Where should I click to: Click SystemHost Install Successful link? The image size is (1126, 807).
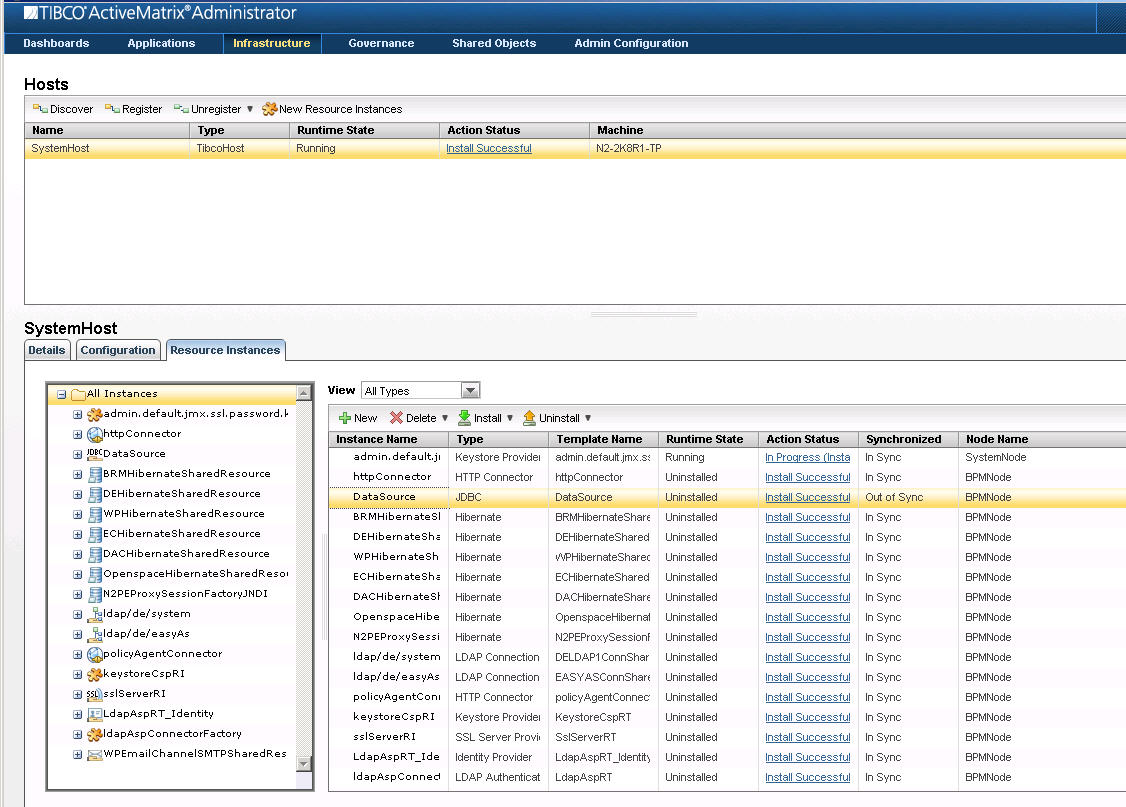pyautogui.click(x=489, y=148)
